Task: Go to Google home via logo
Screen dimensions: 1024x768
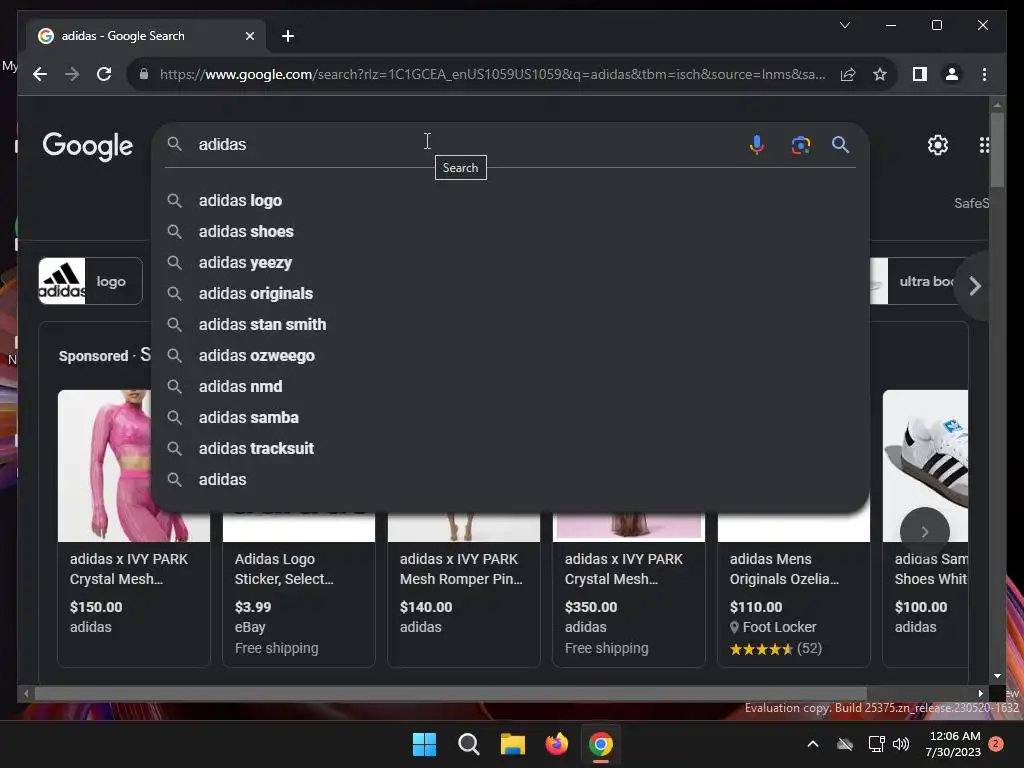Action: (x=88, y=146)
